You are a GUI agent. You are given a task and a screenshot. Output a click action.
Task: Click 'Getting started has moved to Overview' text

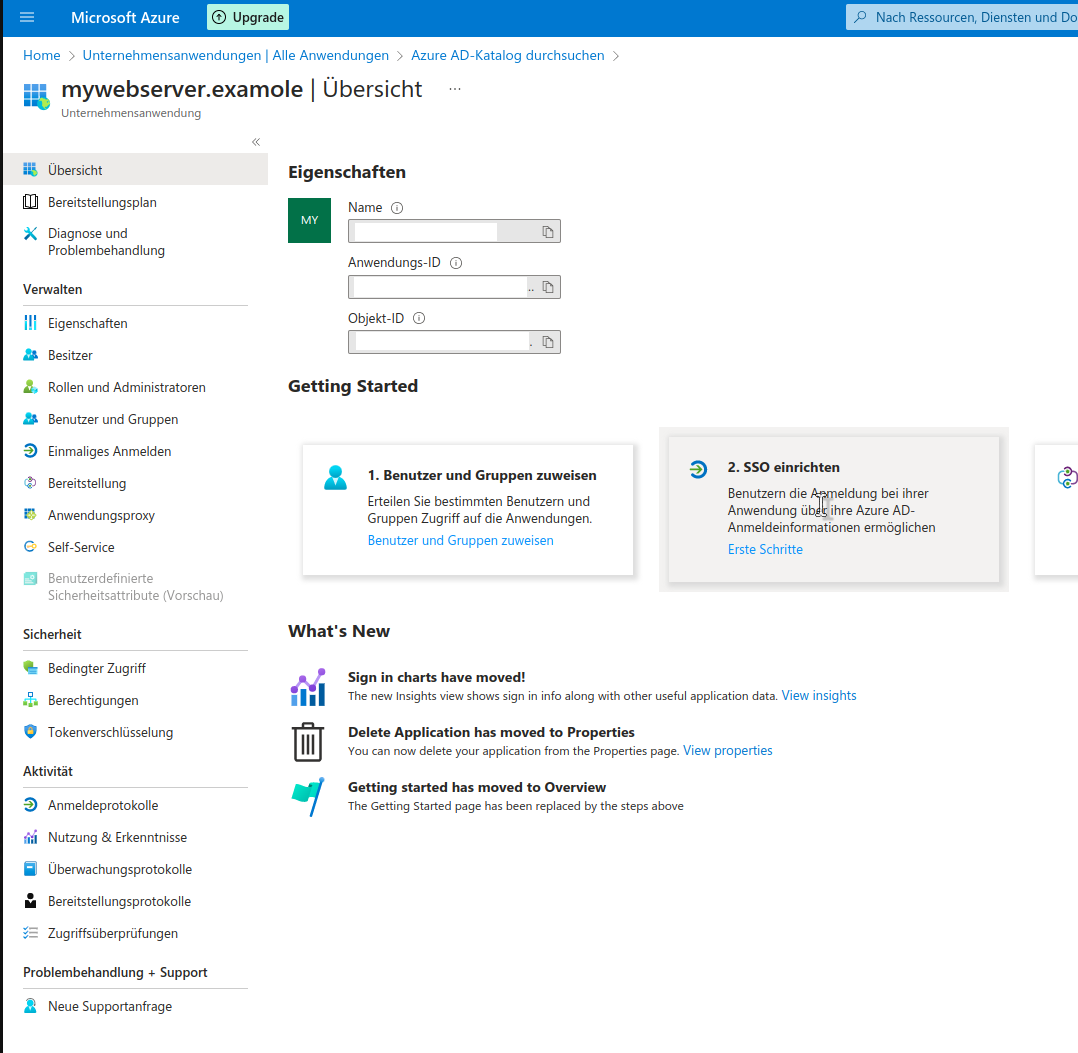[x=477, y=788]
